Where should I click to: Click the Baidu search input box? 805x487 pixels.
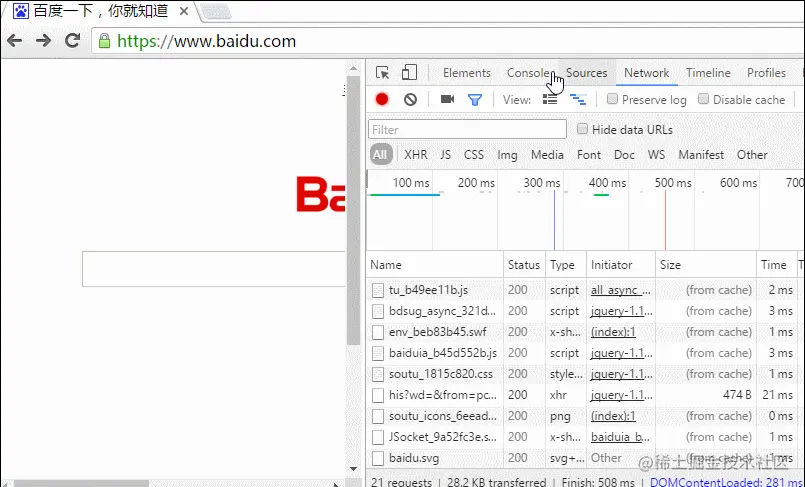pos(214,269)
